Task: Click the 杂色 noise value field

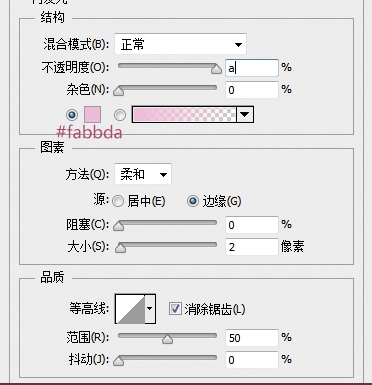Action: tap(252, 90)
